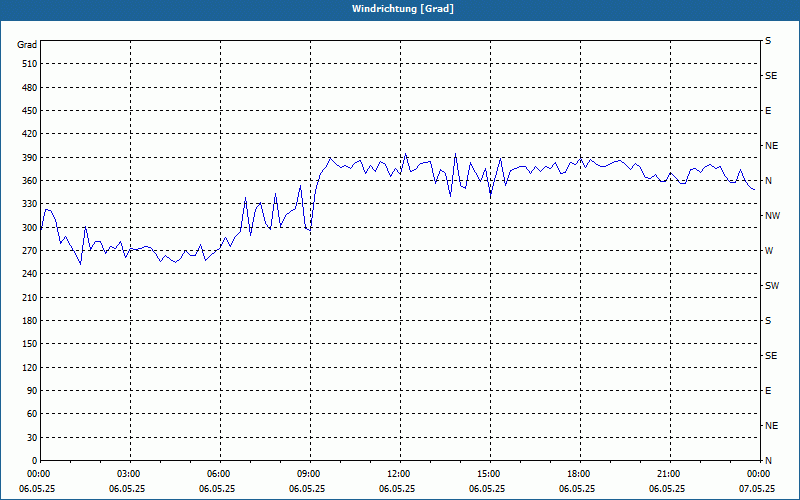This screenshot has height=500, width=800.
Task: Click the SW compass label level with 210
Action: [772, 286]
